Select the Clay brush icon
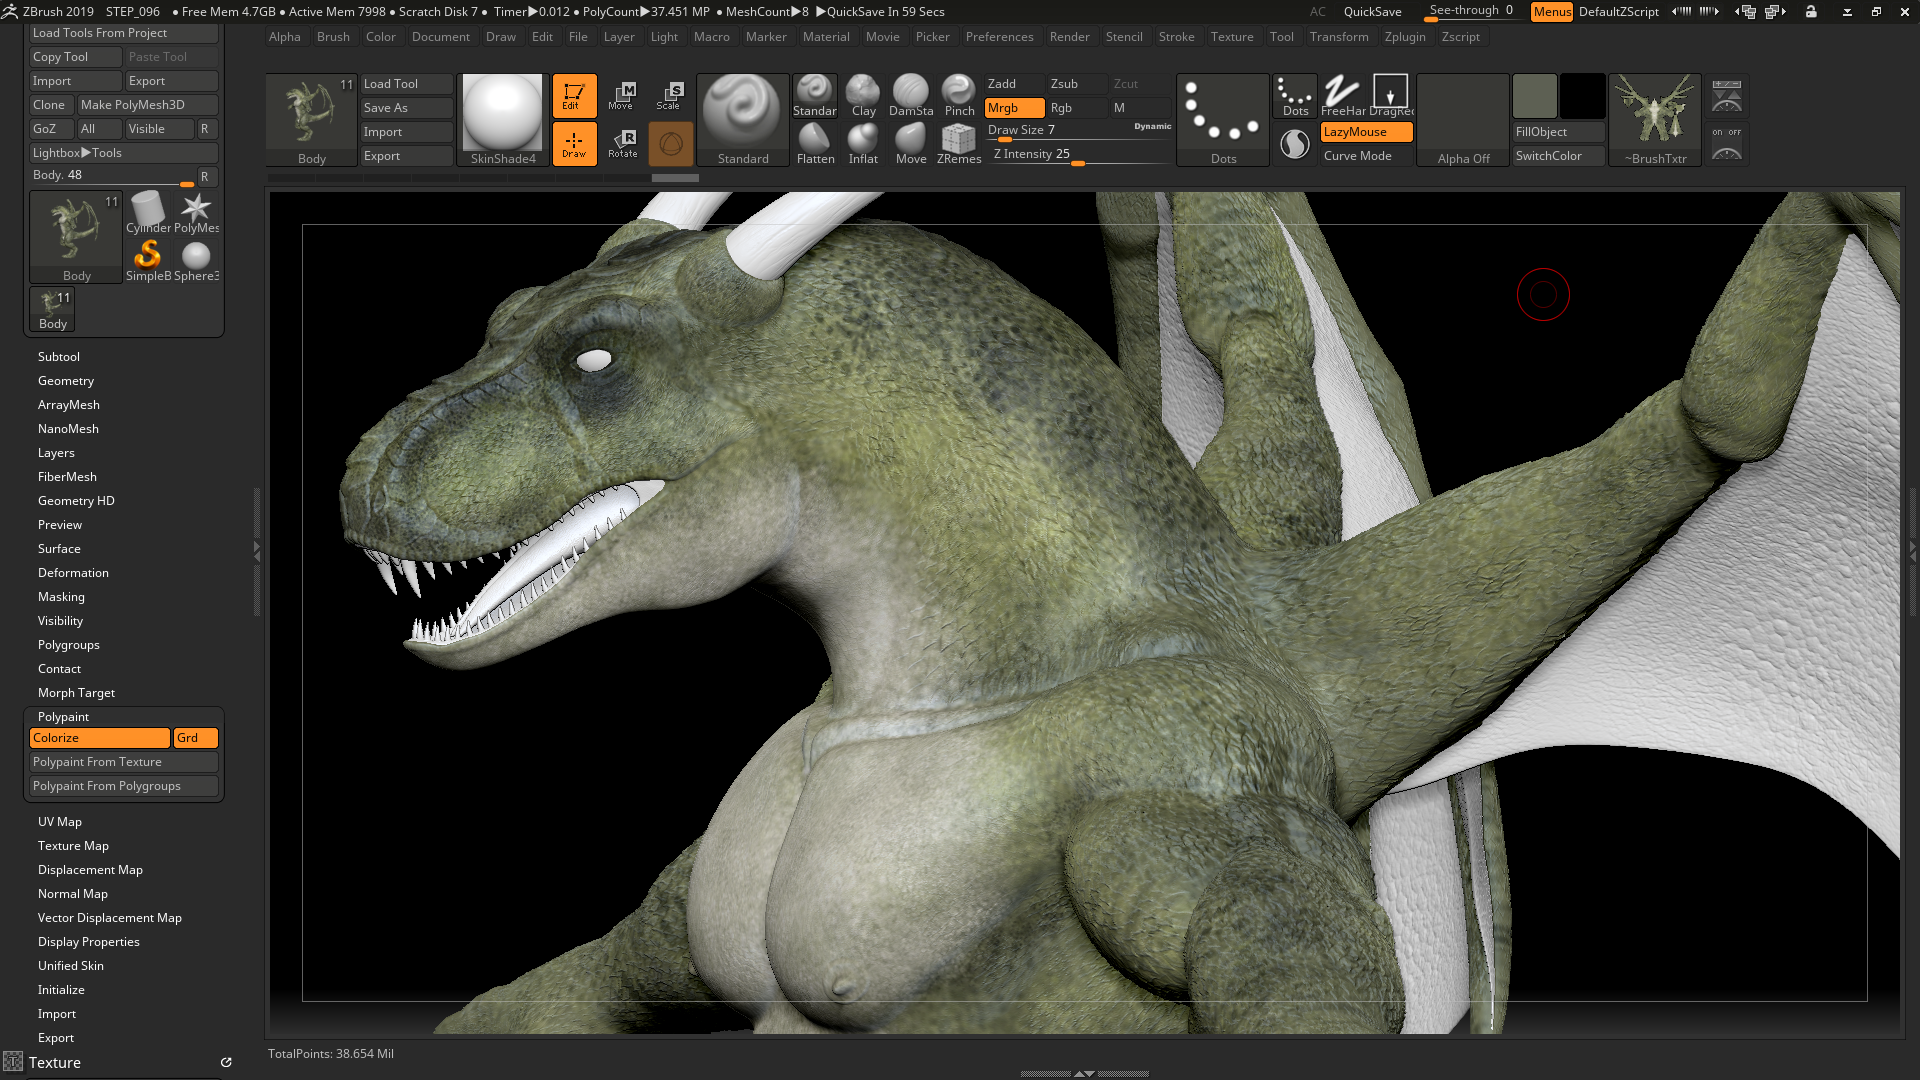The height and width of the screenshot is (1080, 1920). click(863, 96)
